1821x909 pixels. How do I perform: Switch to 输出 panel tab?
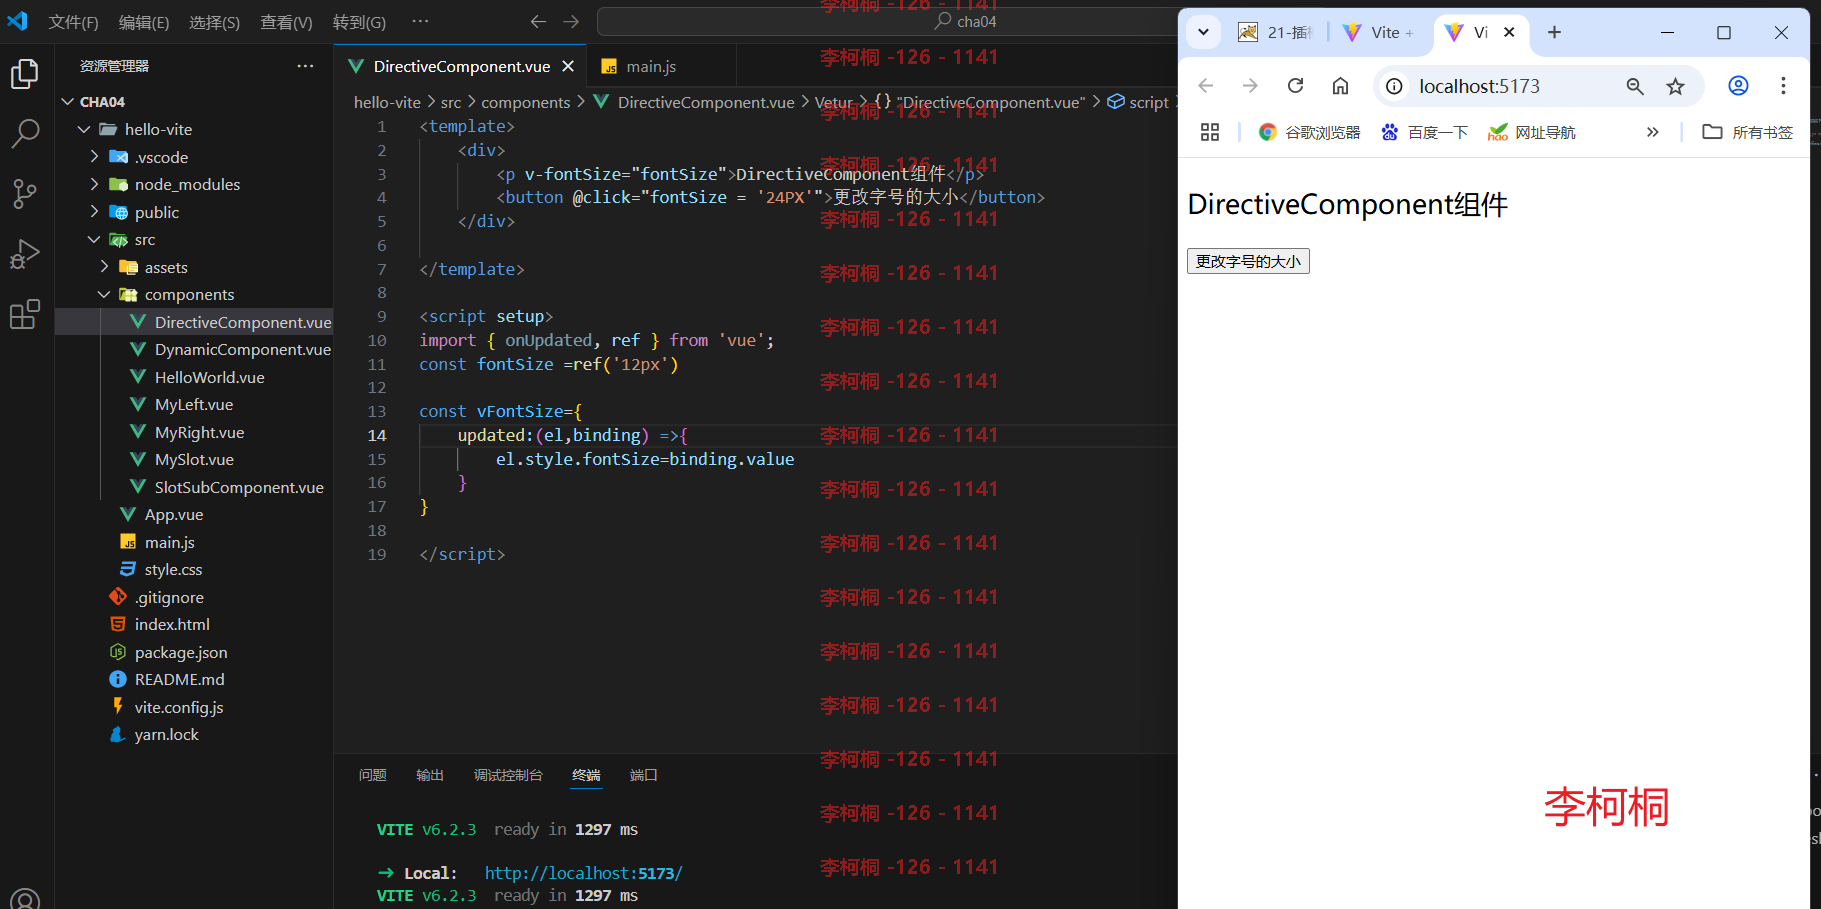(430, 775)
